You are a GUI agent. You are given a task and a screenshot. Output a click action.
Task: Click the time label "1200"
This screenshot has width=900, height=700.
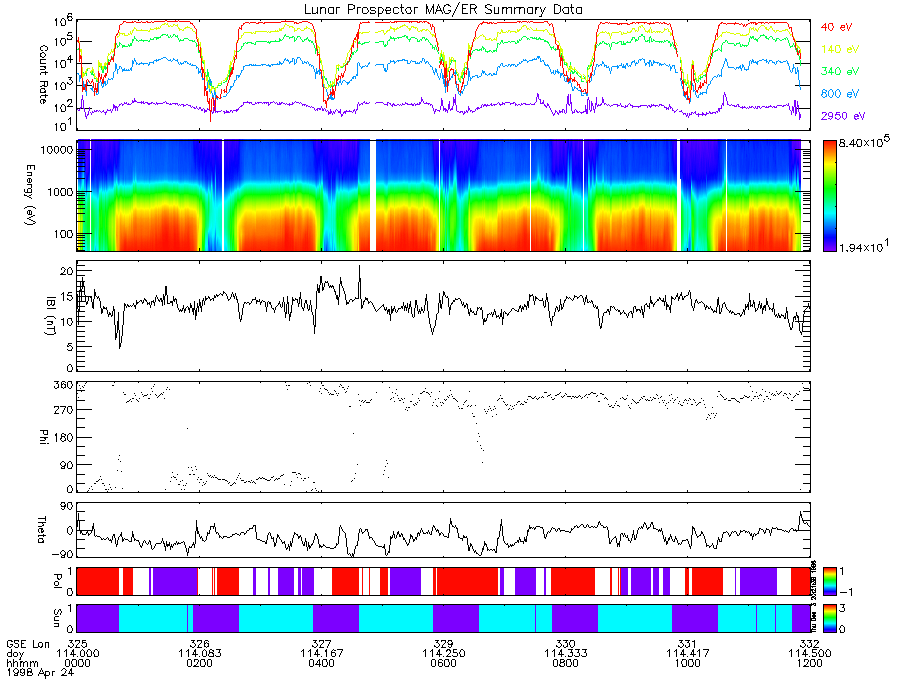809,663
